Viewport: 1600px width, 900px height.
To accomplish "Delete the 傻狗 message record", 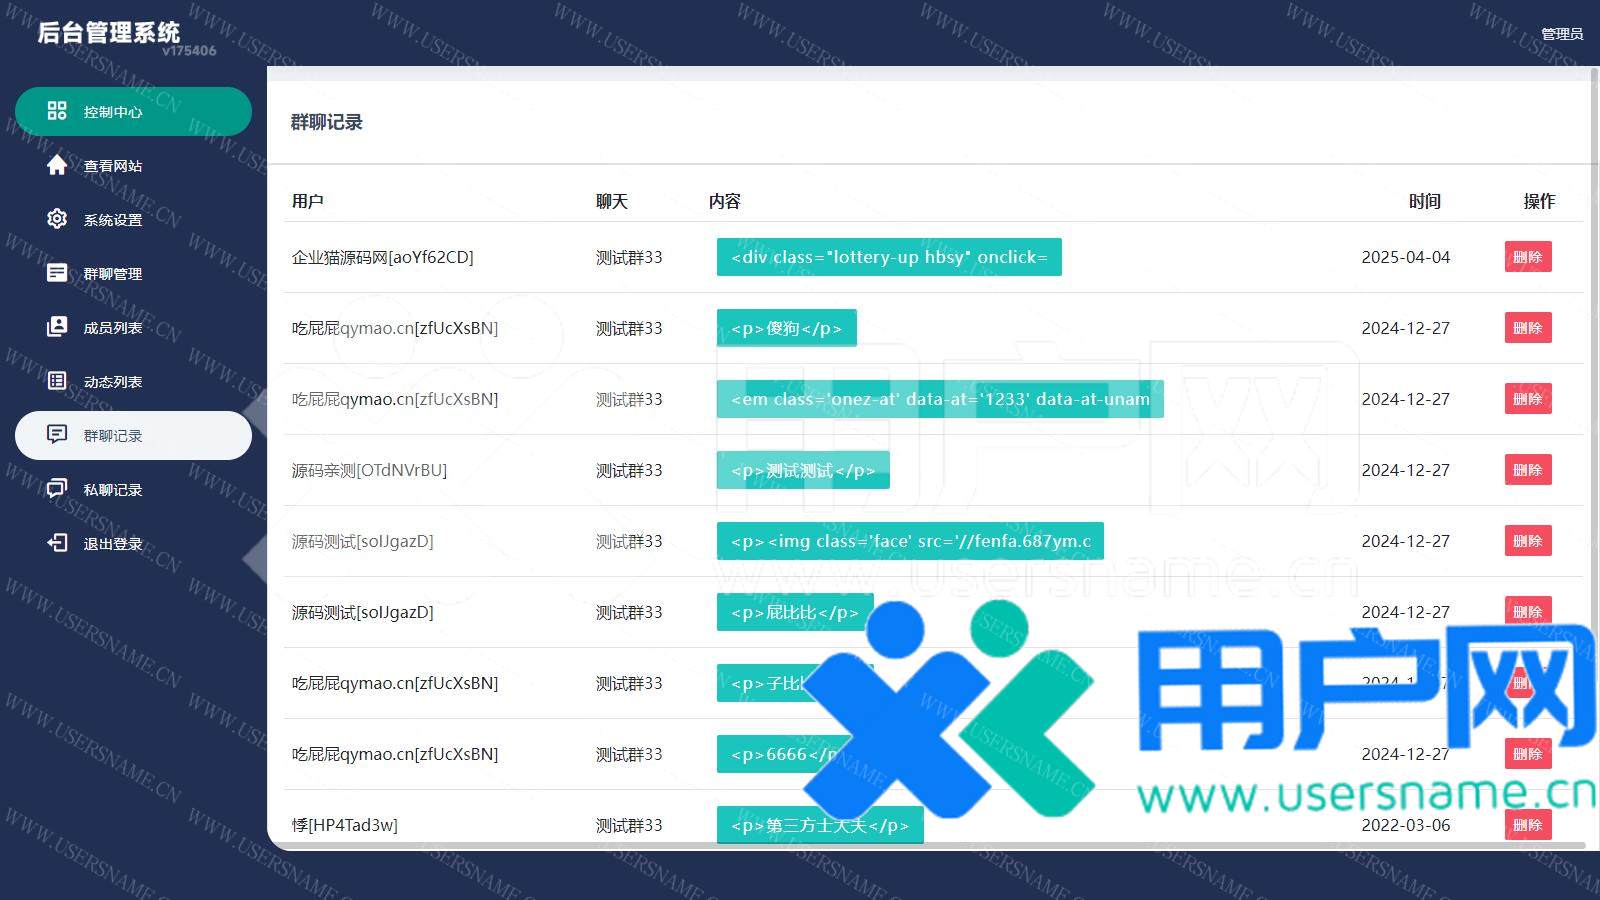I will pyautogui.click(x=1527, y=328).
